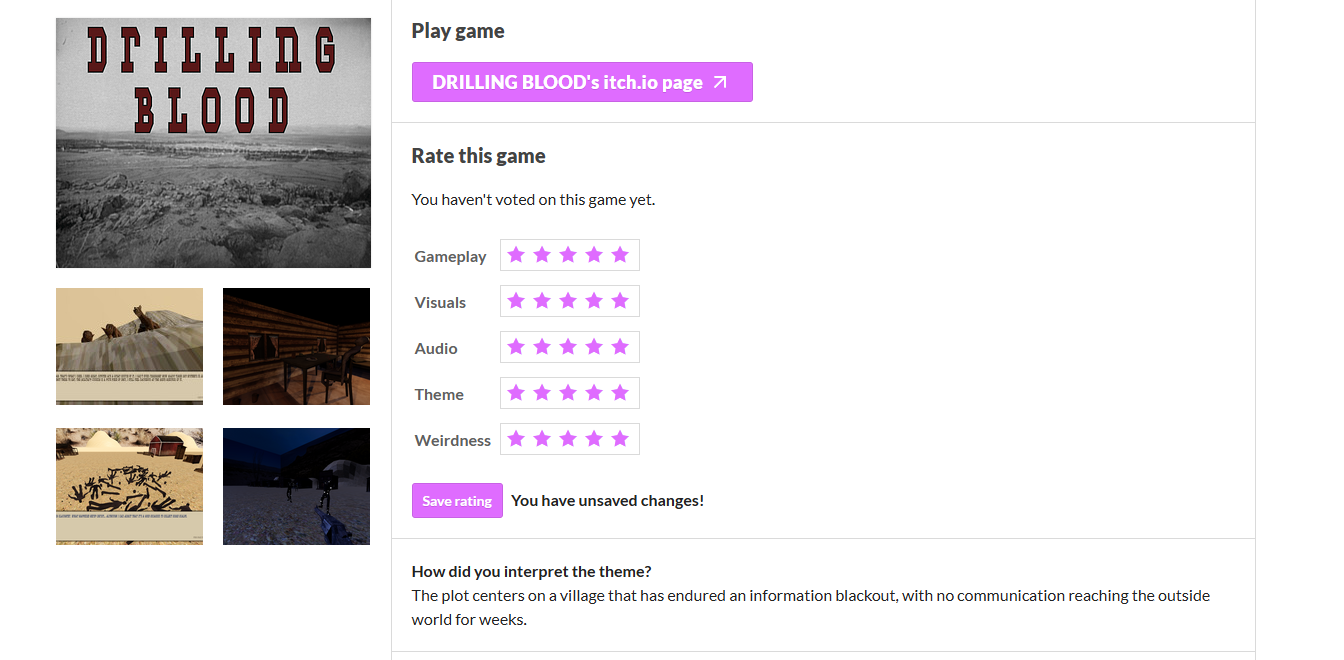Click the Audio rating label

(436, 349)
